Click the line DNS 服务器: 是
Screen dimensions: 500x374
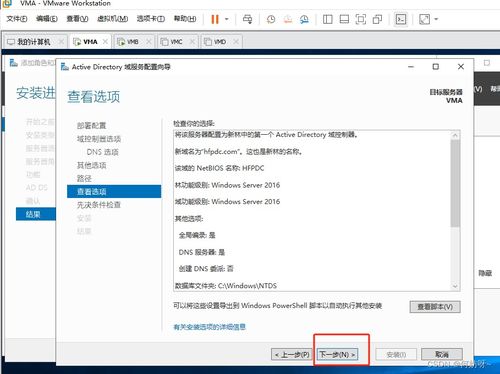(x=202, y=252)
